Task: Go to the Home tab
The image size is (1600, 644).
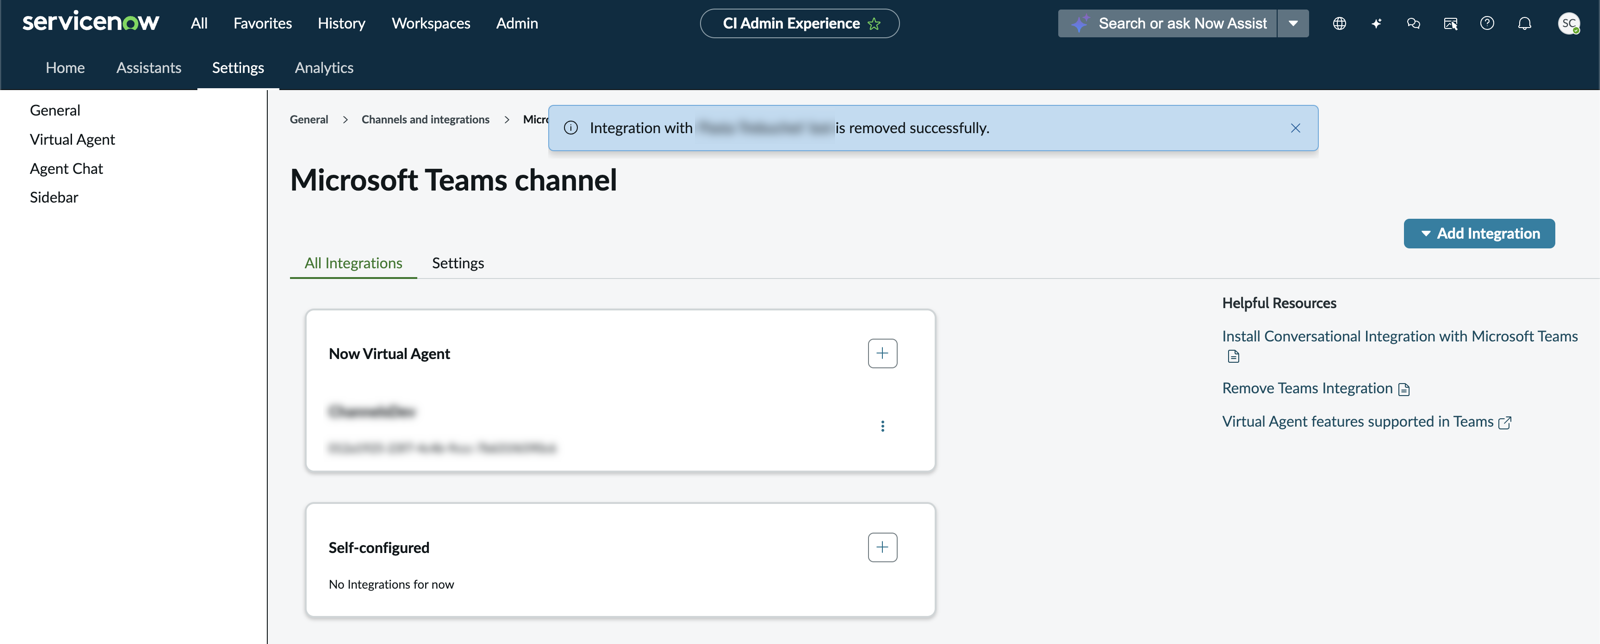Action: (x=65, y=68)
